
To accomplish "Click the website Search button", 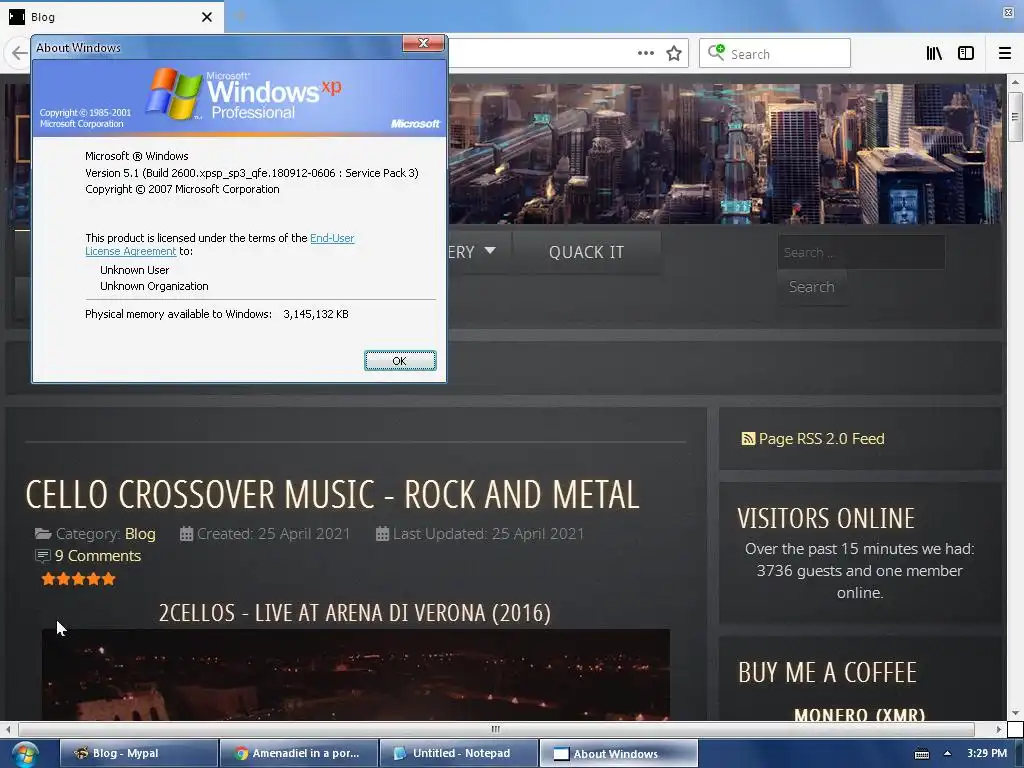I will pyautogui.click(x=811, y=287).
